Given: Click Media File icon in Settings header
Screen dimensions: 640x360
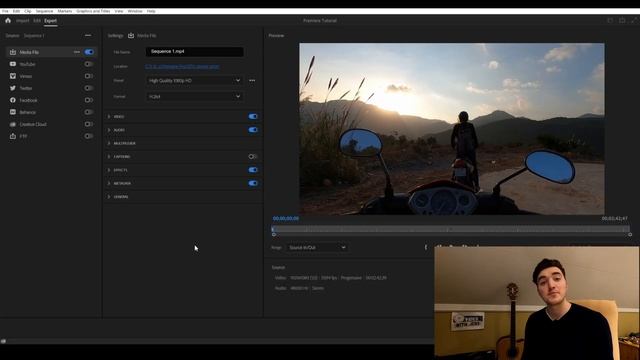Looking at the screenshot, I should pyautogui.click(x=131, y=36).
